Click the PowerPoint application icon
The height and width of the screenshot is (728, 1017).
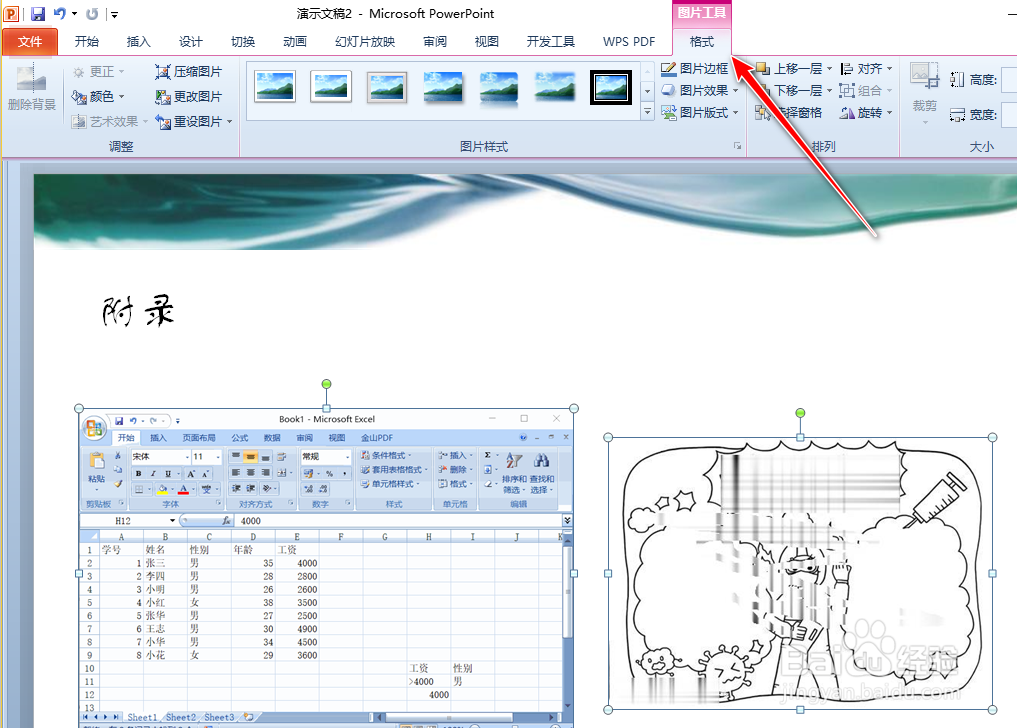coord(12,13)
